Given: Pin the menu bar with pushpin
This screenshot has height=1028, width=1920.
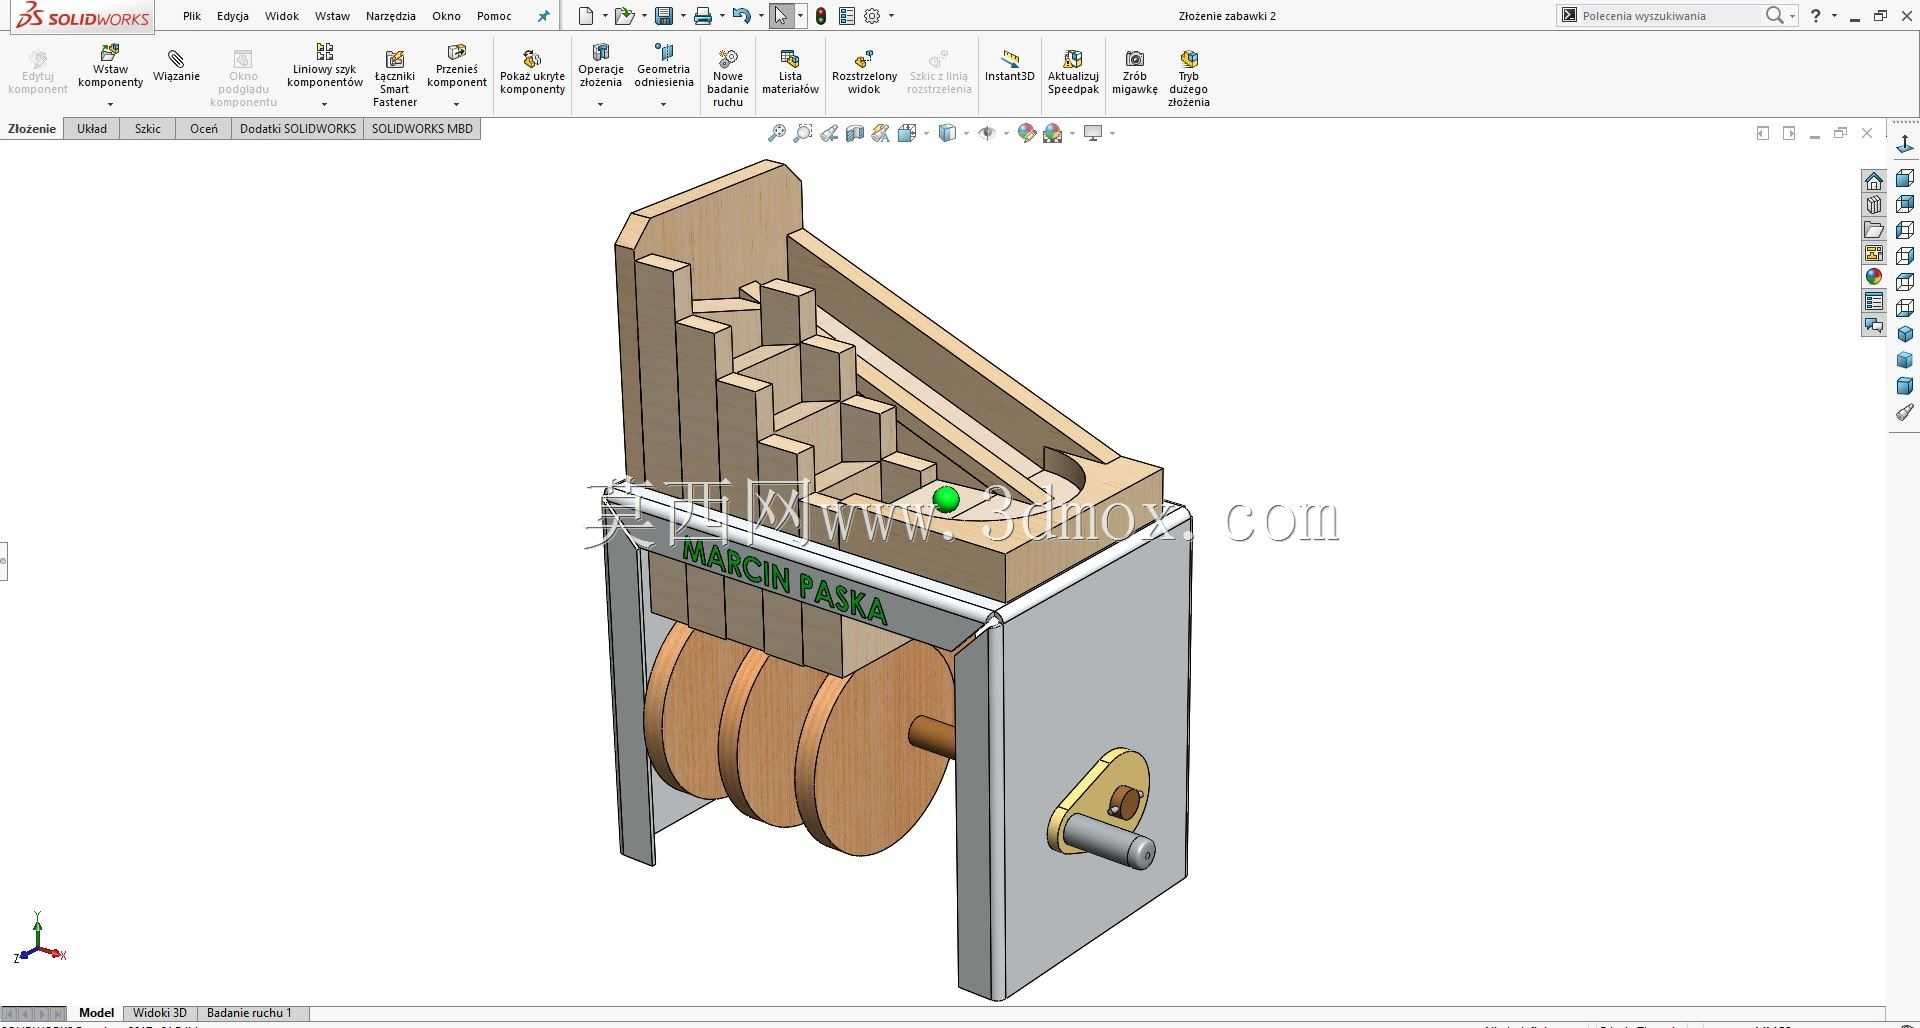Looking at the screenshot, I should (x=544, y=16).
